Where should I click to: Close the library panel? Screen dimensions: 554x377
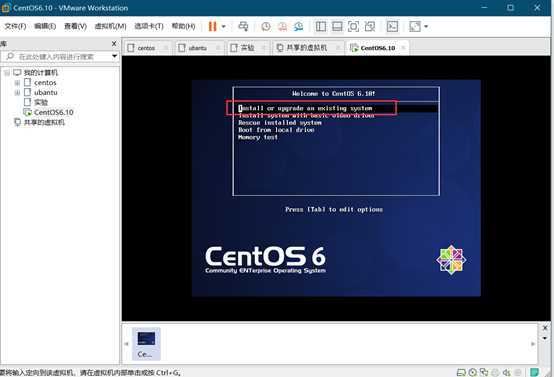114,43
